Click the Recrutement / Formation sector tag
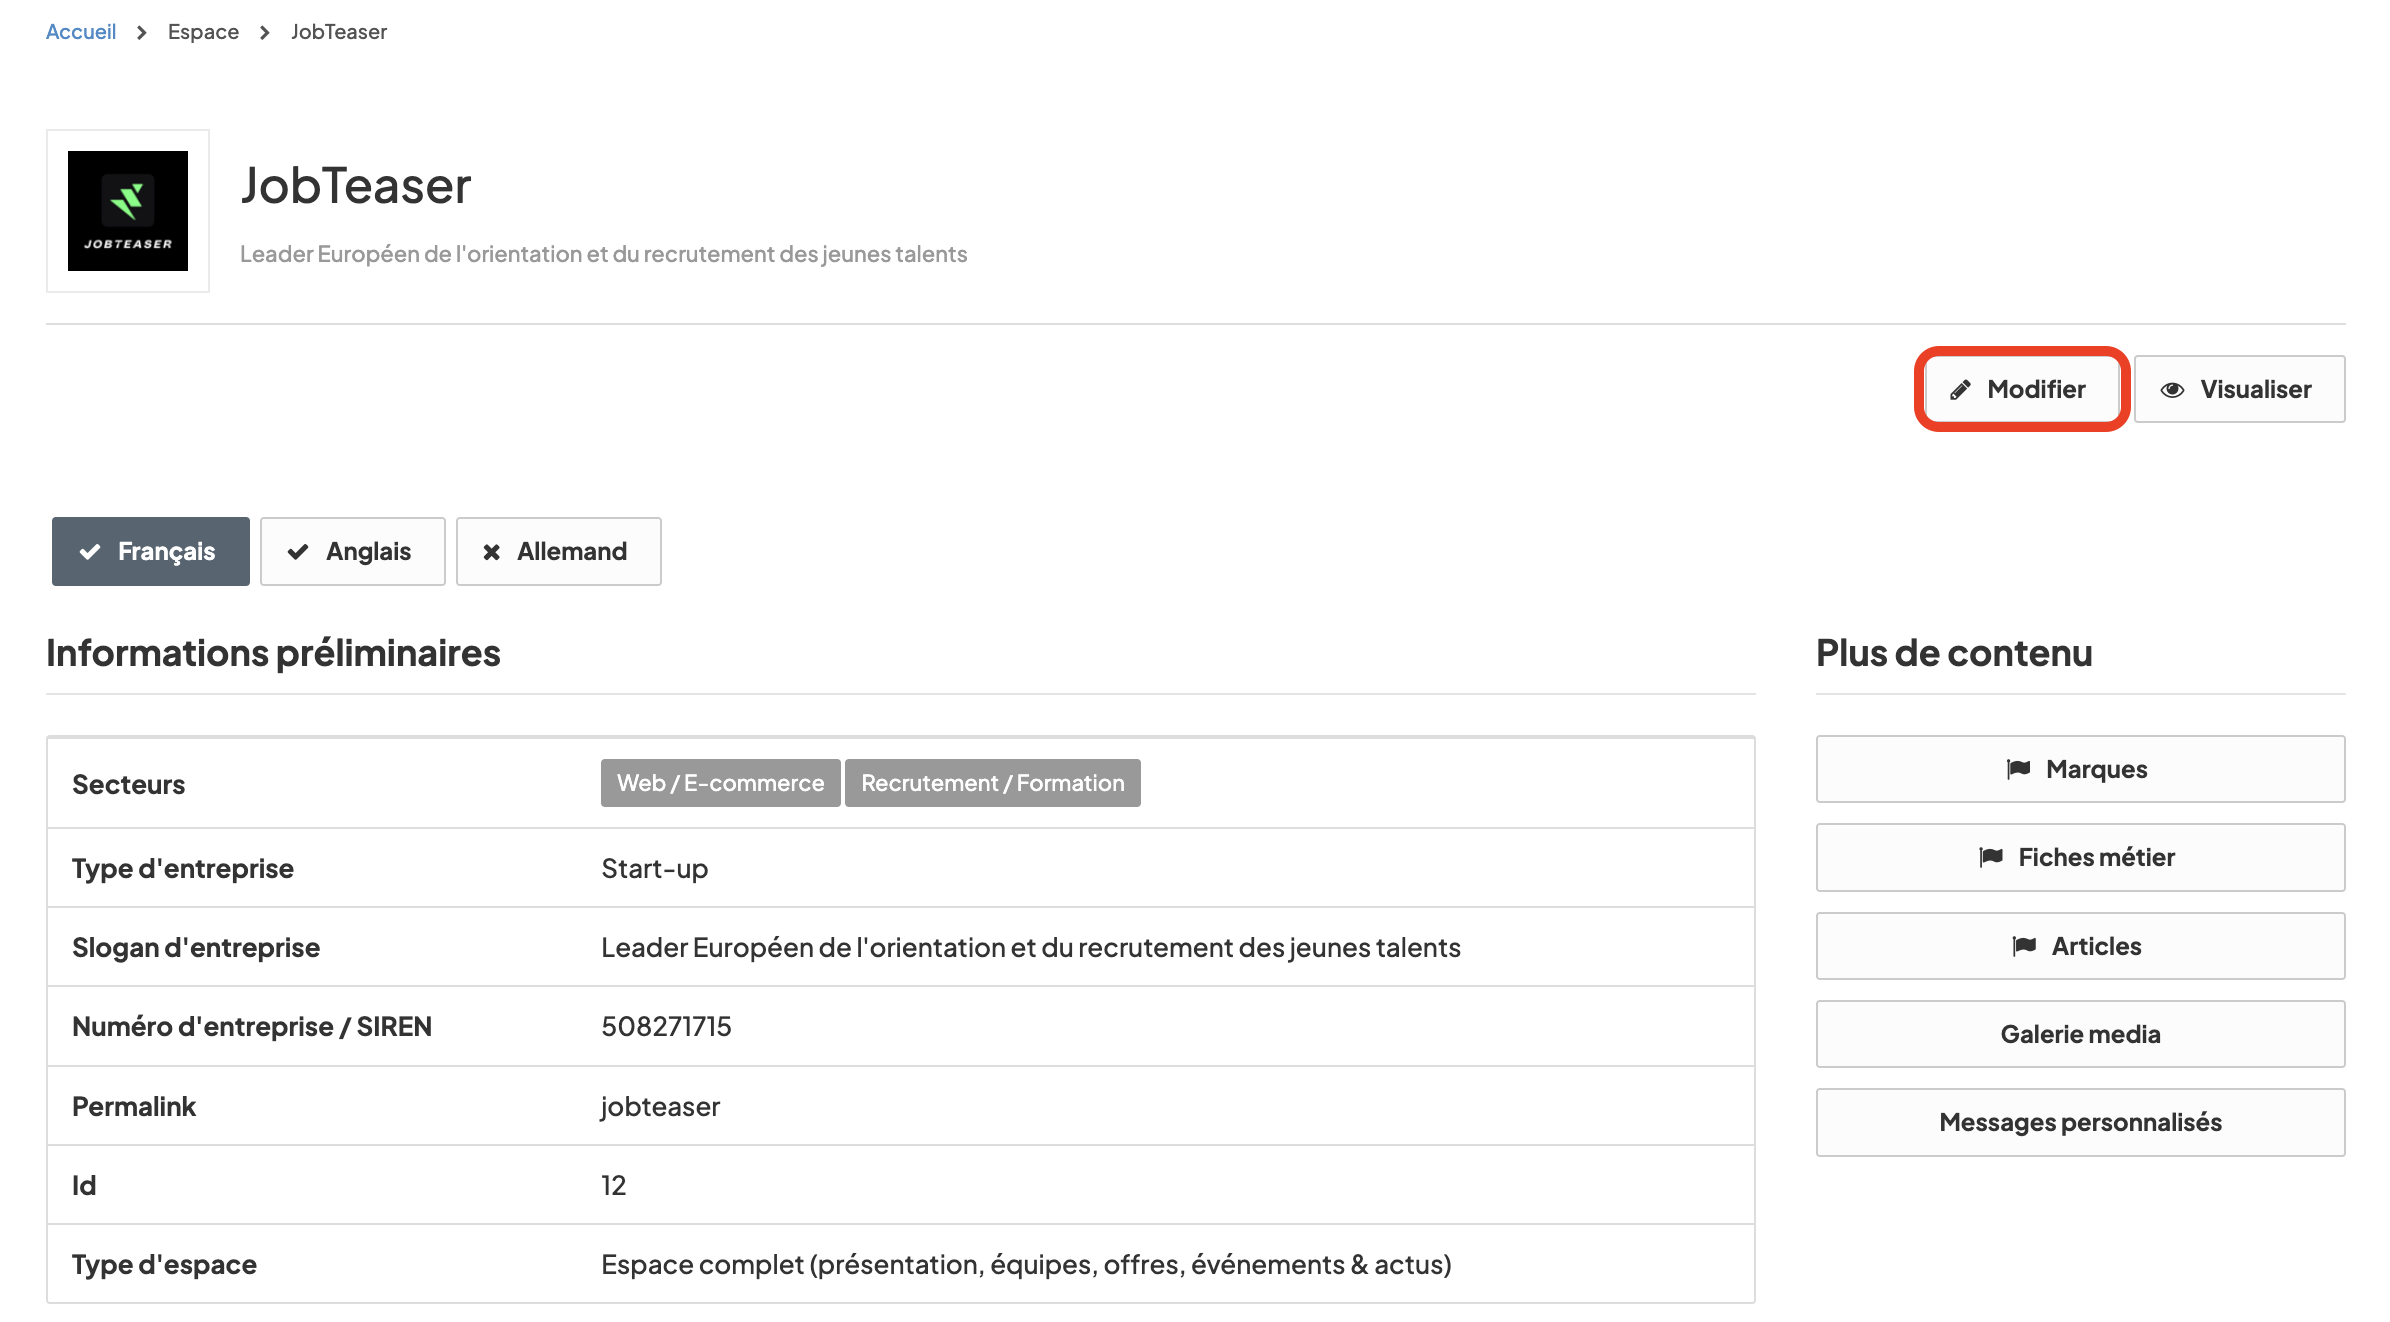 point(992,783)
